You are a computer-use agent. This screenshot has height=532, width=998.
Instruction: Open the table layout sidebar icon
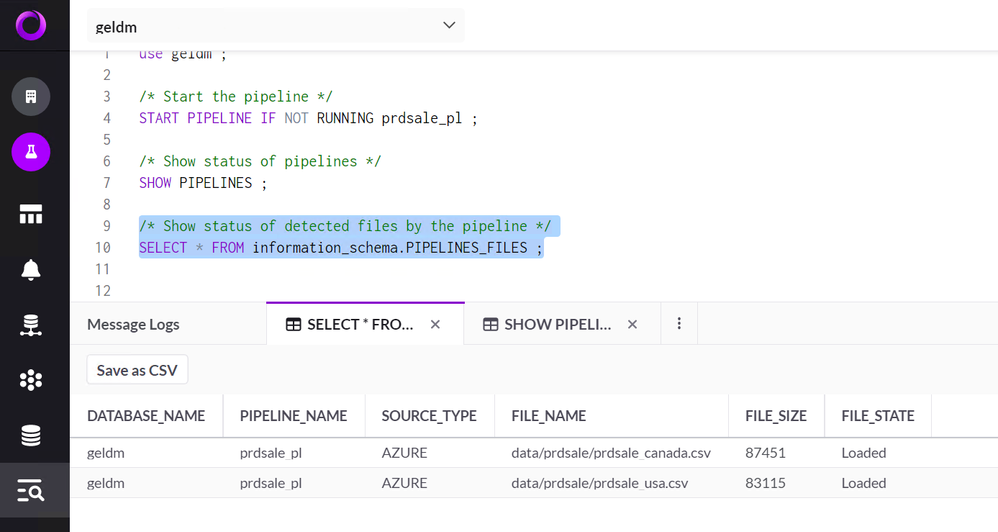point(31,214)
